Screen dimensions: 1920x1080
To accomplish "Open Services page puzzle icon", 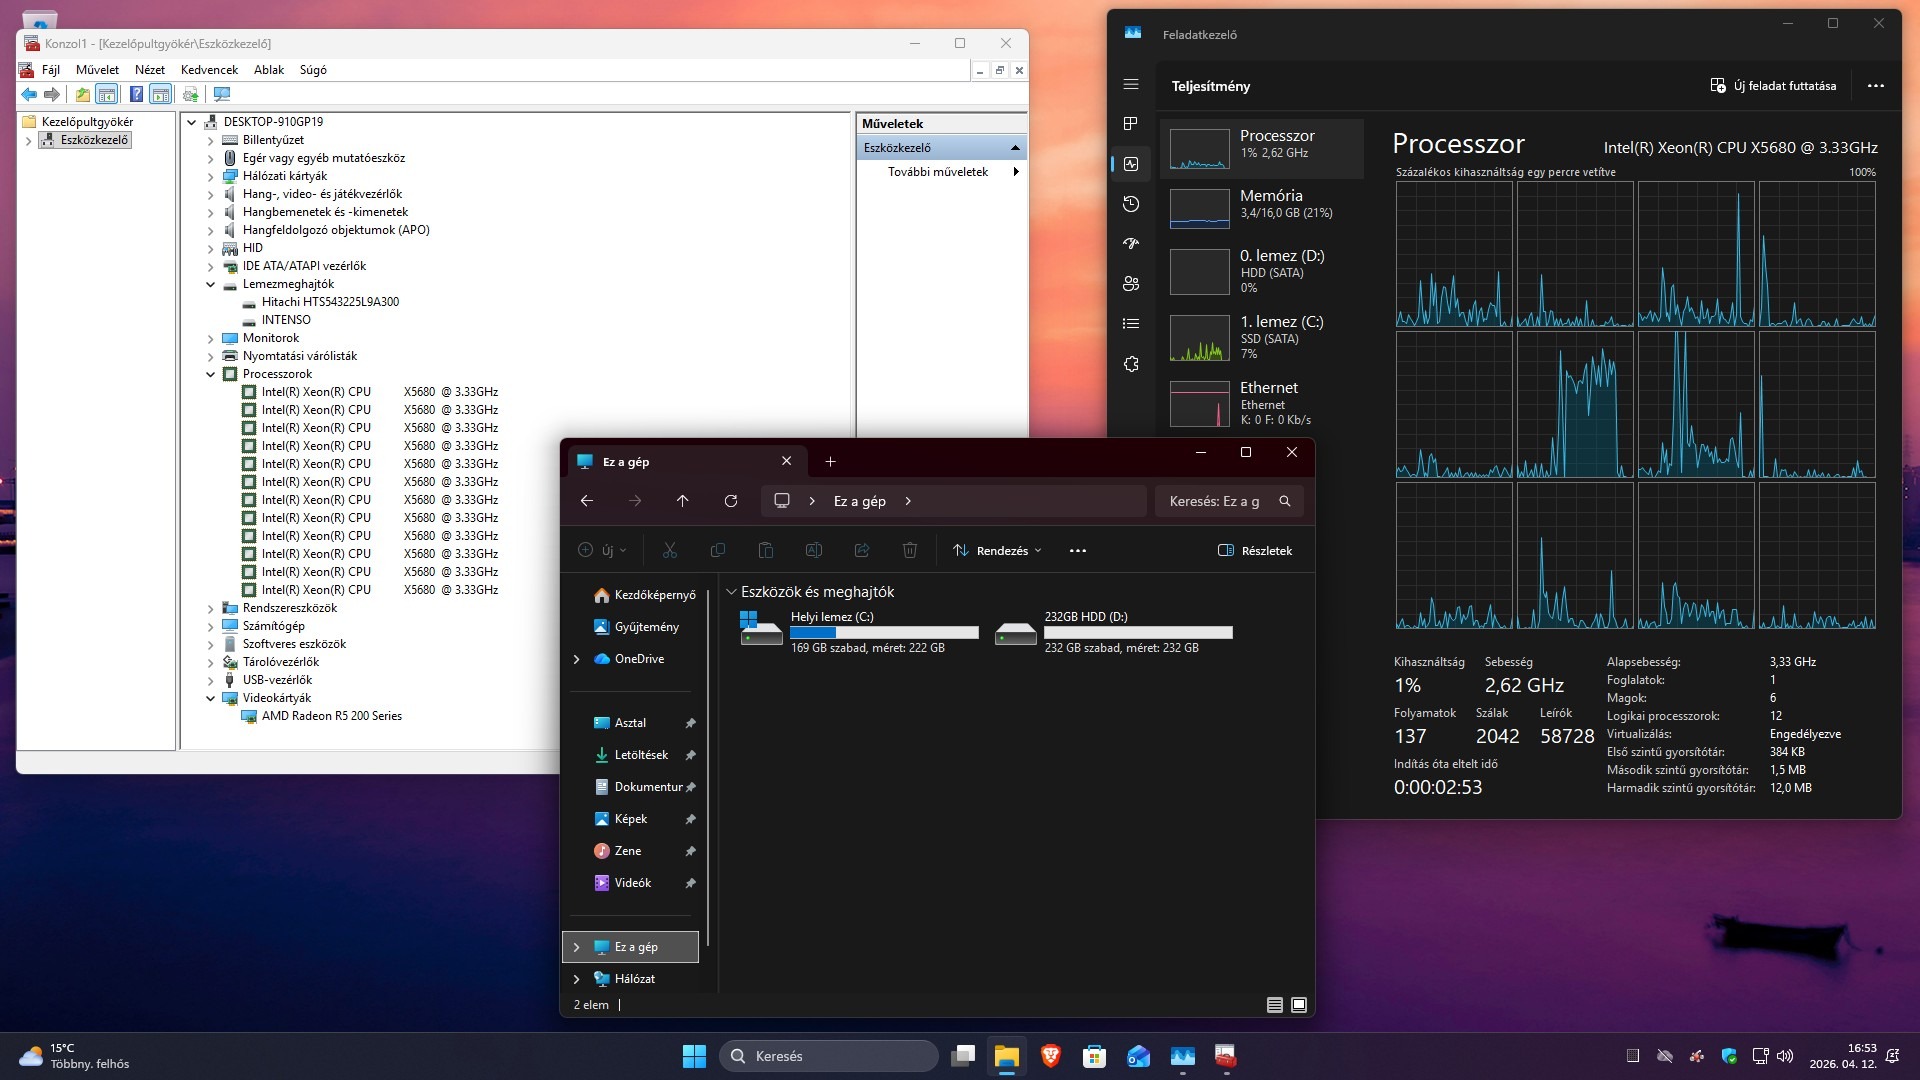I will [x=1131, y=364].
